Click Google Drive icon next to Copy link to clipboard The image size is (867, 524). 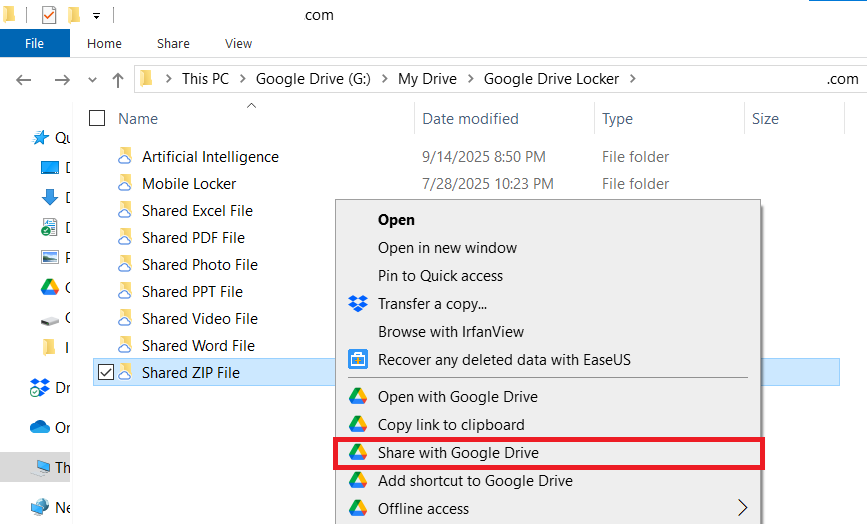pyautogui.click(x=358, y=425)
